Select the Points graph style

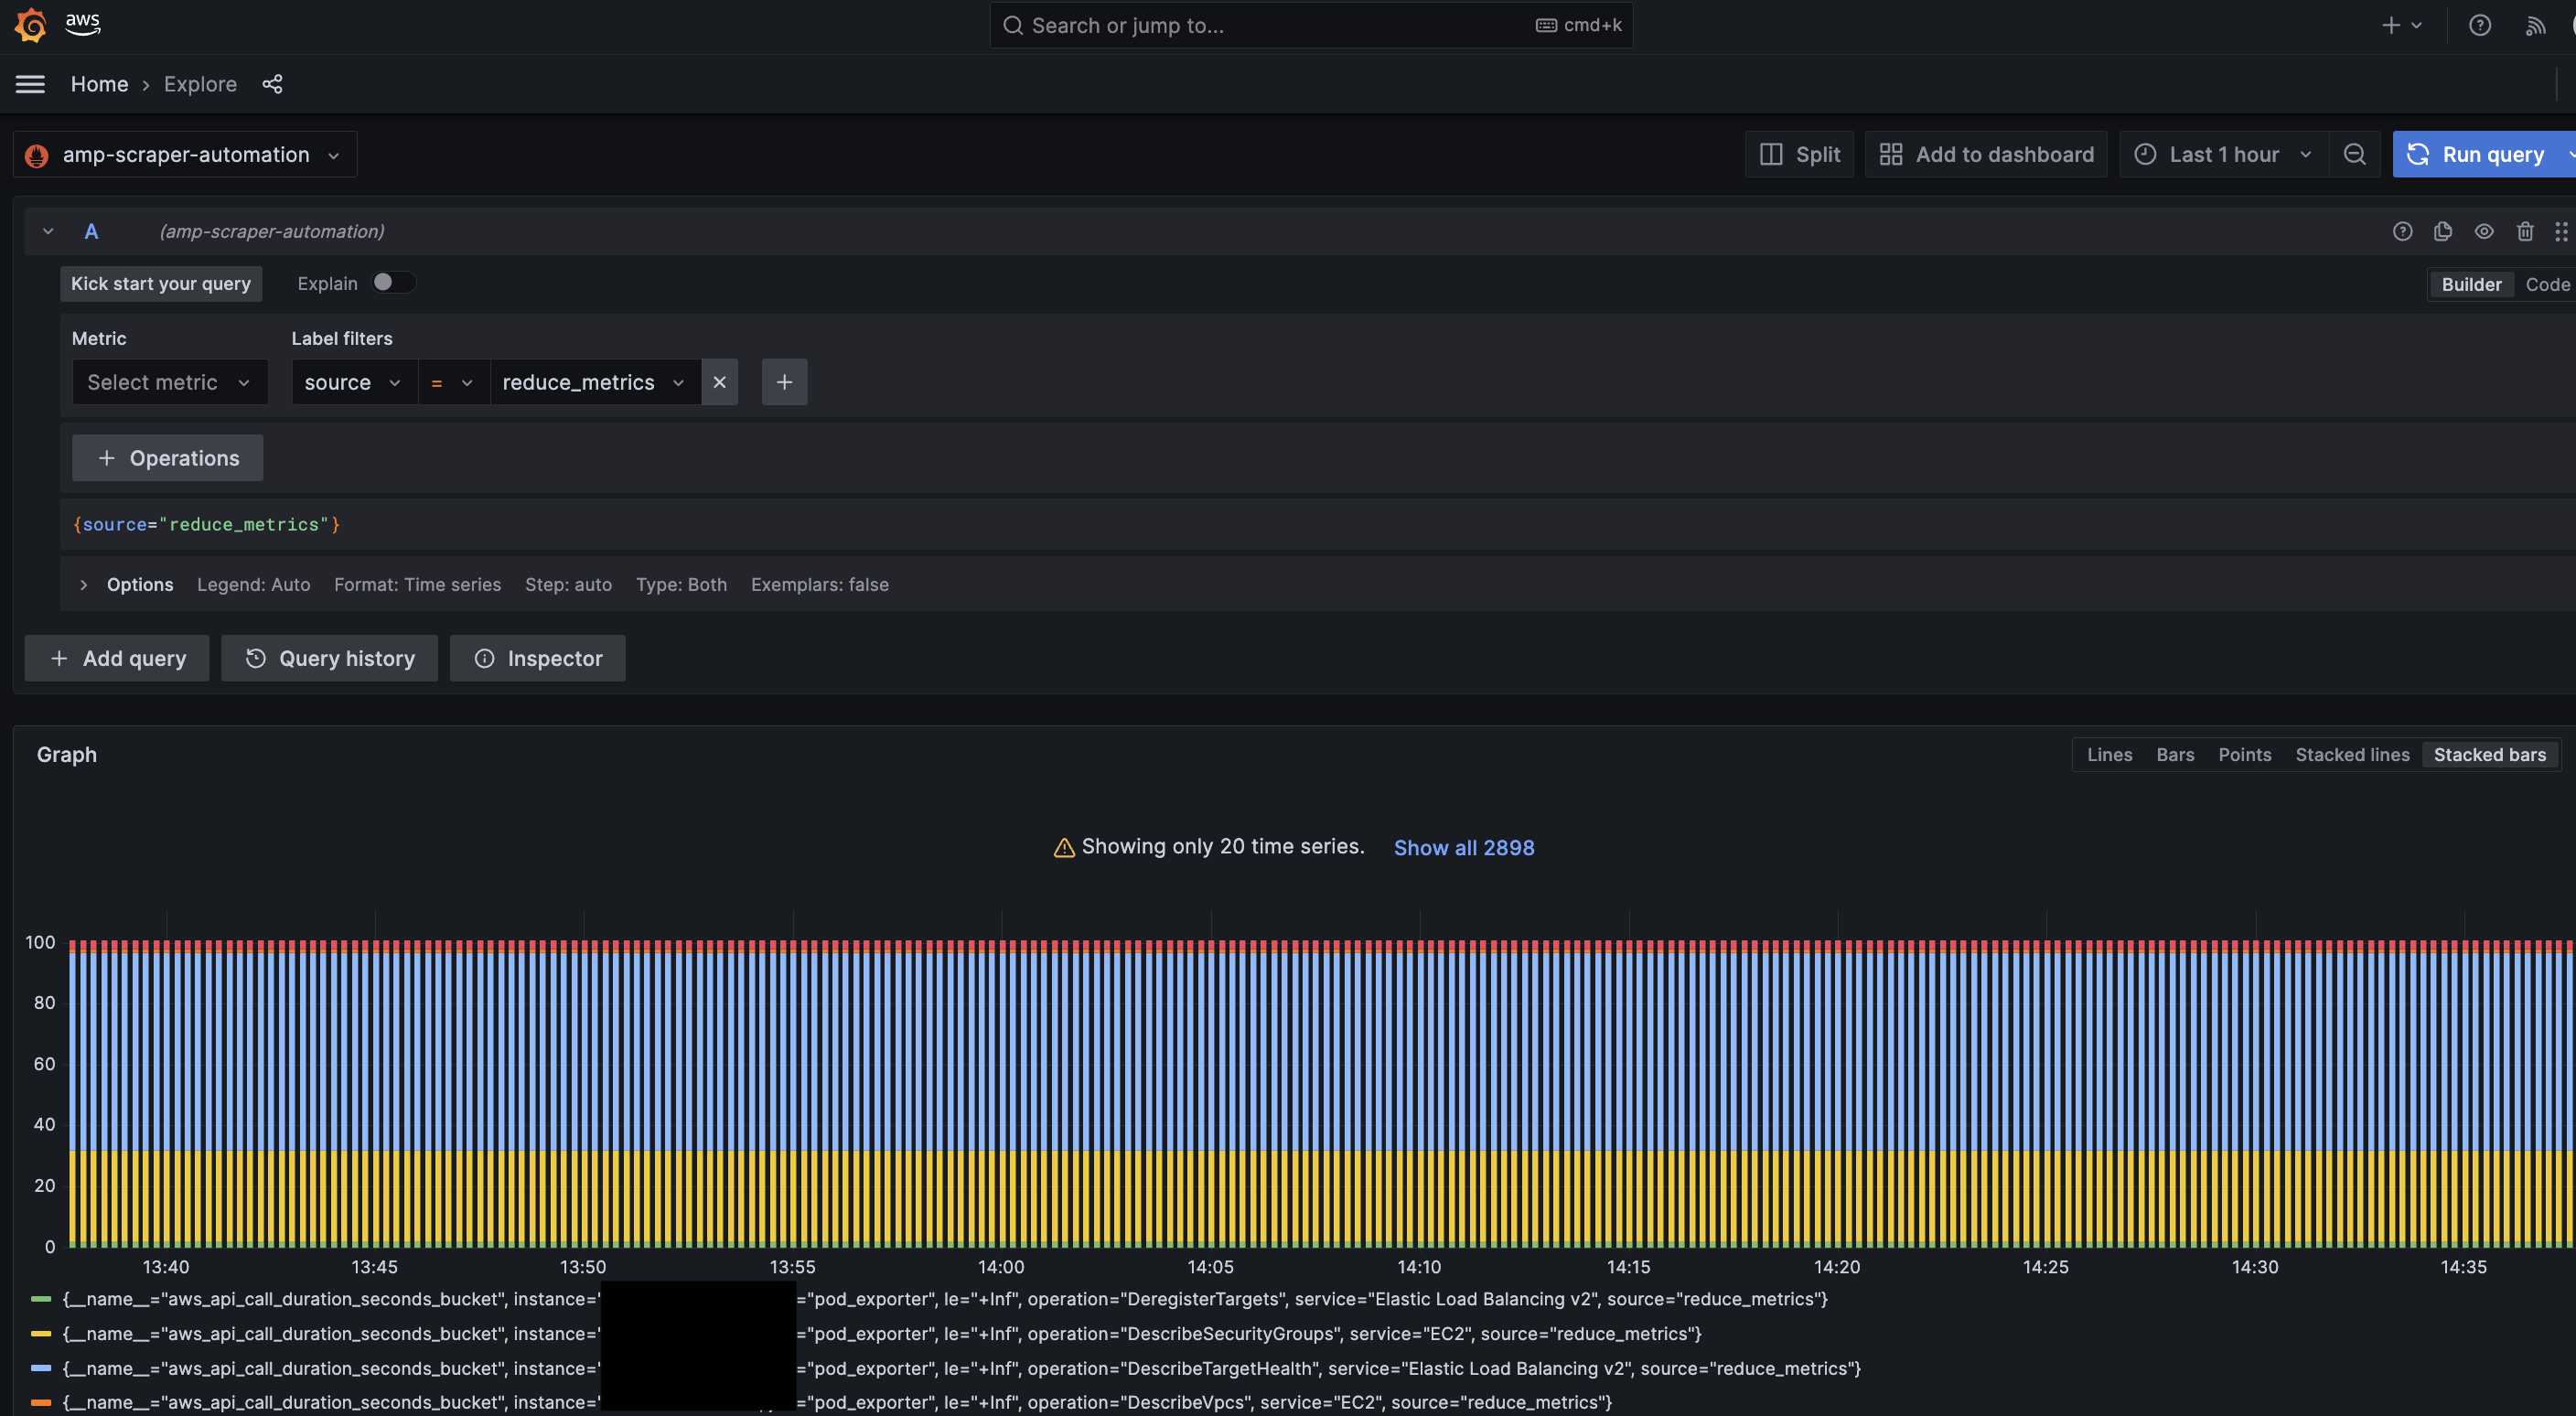(2244, 755)
